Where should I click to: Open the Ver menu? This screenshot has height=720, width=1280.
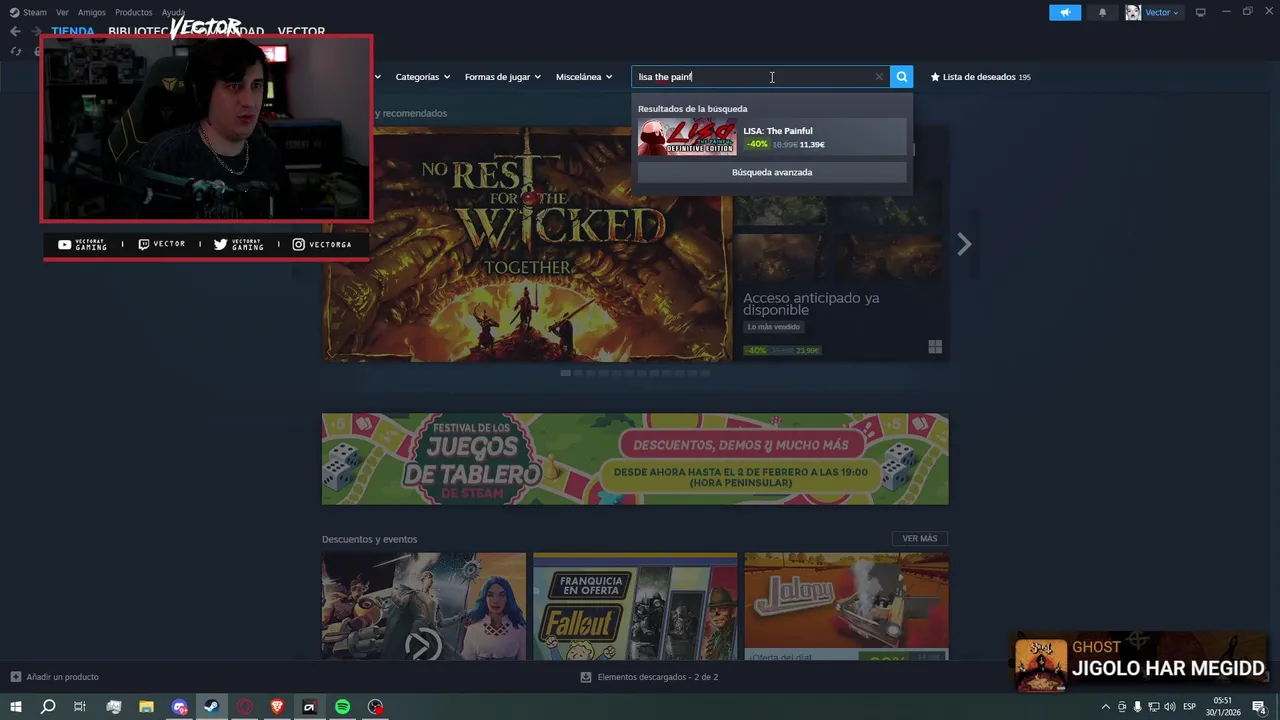(x=62, y=12)
